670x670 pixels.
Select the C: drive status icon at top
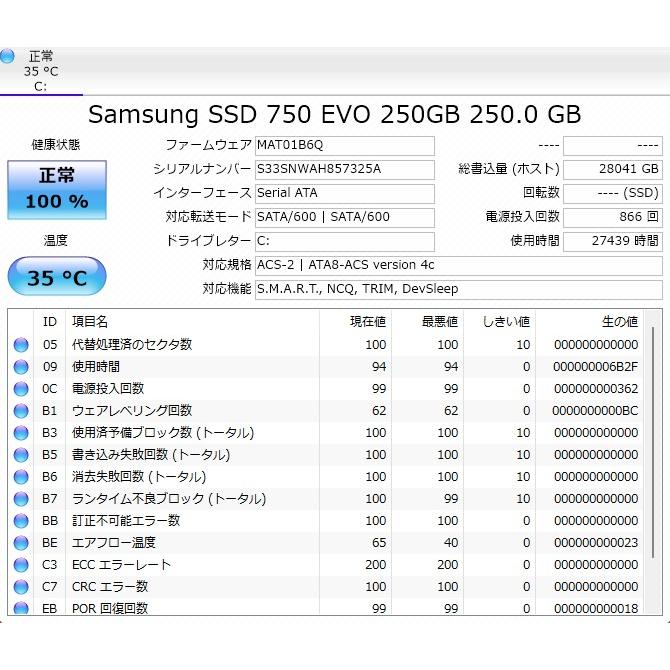[x=7, y=56]
